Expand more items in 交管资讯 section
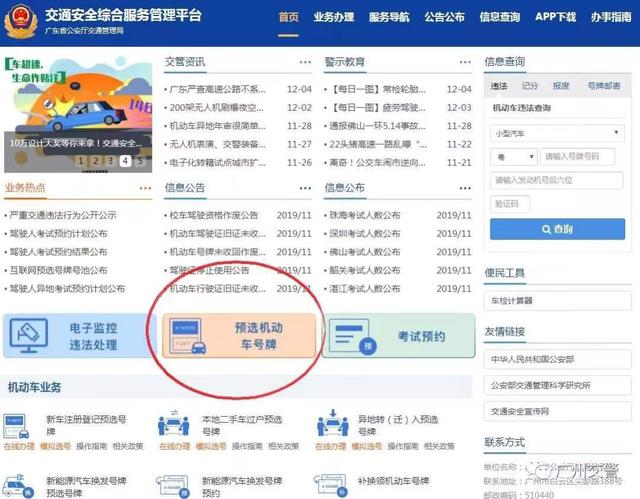This screenshot has width=640, height=499. 304,63
